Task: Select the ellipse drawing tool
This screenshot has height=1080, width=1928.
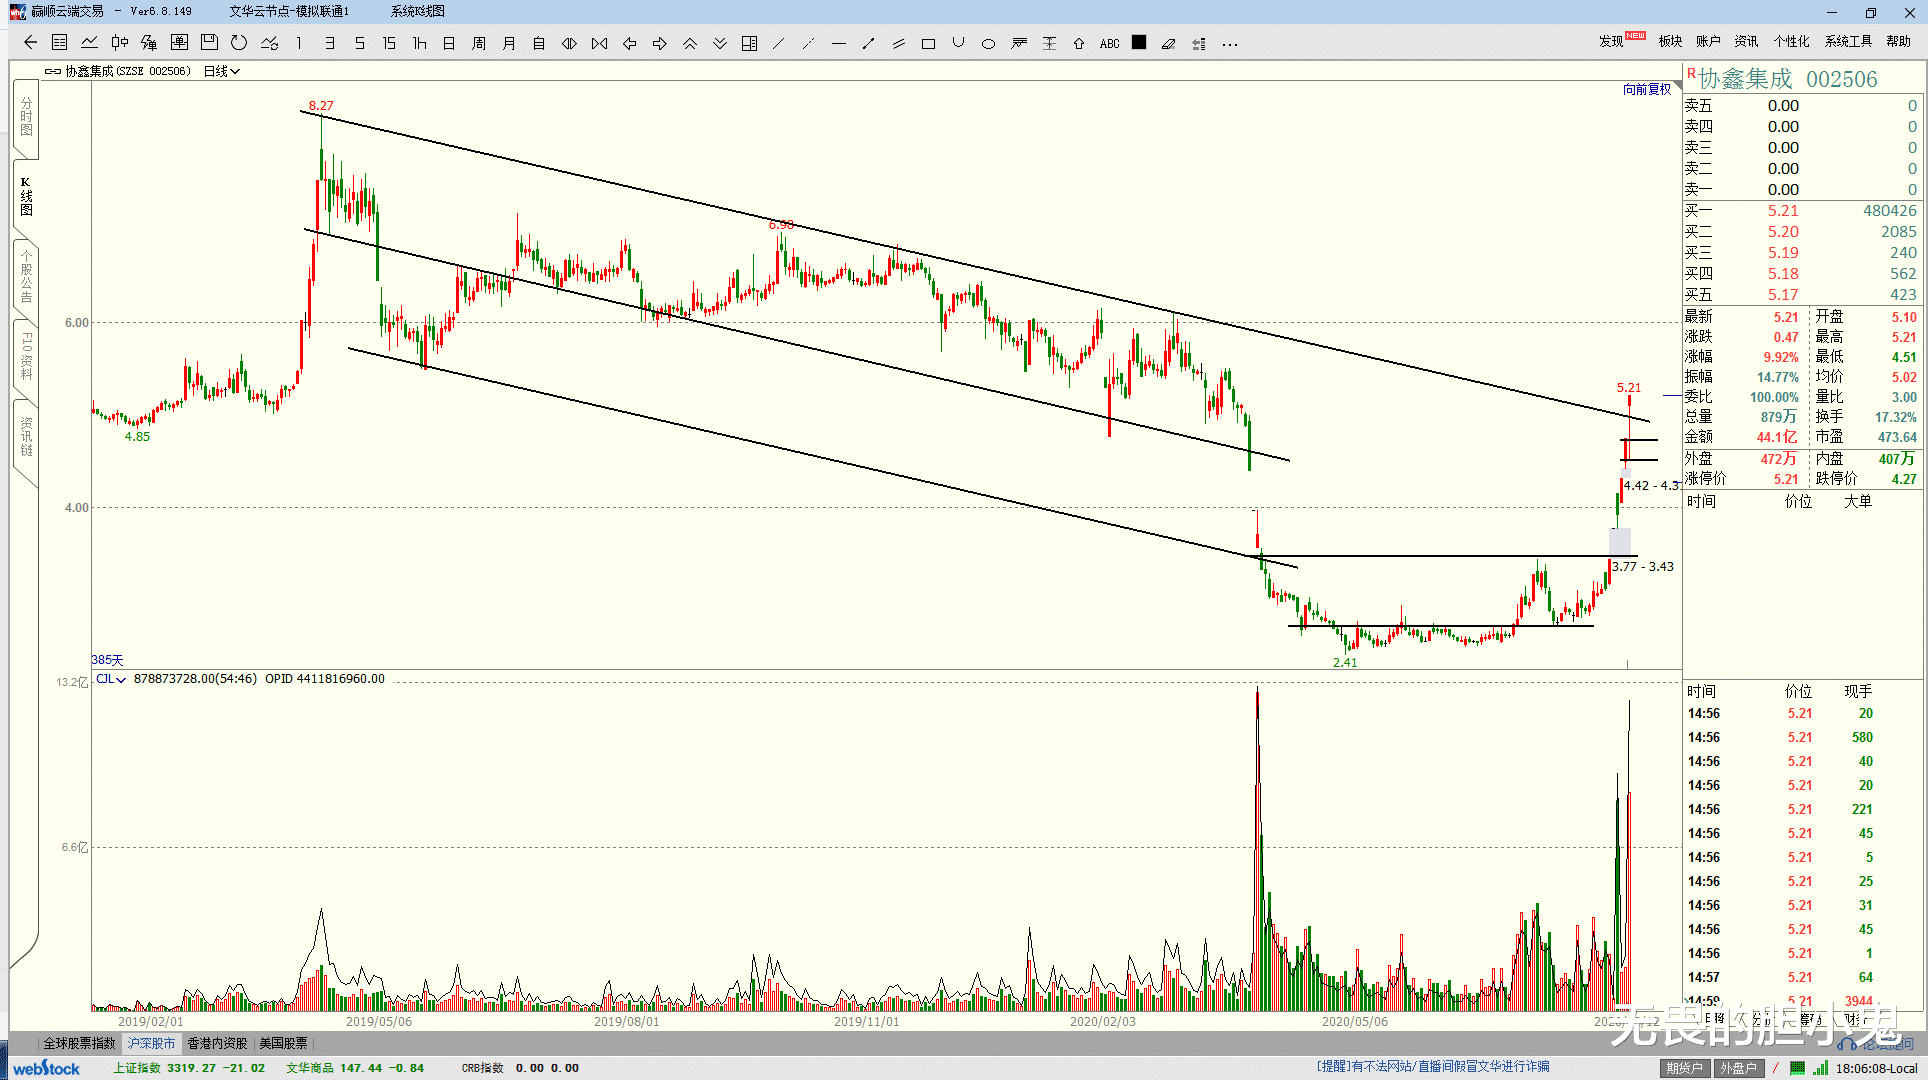Action: click(x=988, y=43)
